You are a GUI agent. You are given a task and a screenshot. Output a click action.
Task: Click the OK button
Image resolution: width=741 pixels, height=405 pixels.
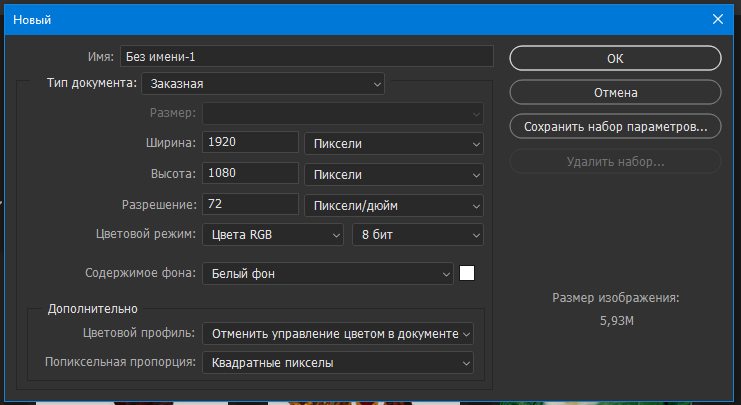tap(615, 58)
